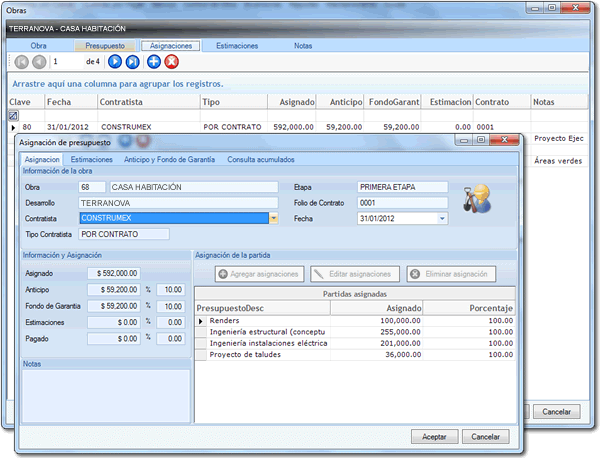600x458 pixels.
Task: Go to previous record in Obras navigator
Action: tap(39, 62)
